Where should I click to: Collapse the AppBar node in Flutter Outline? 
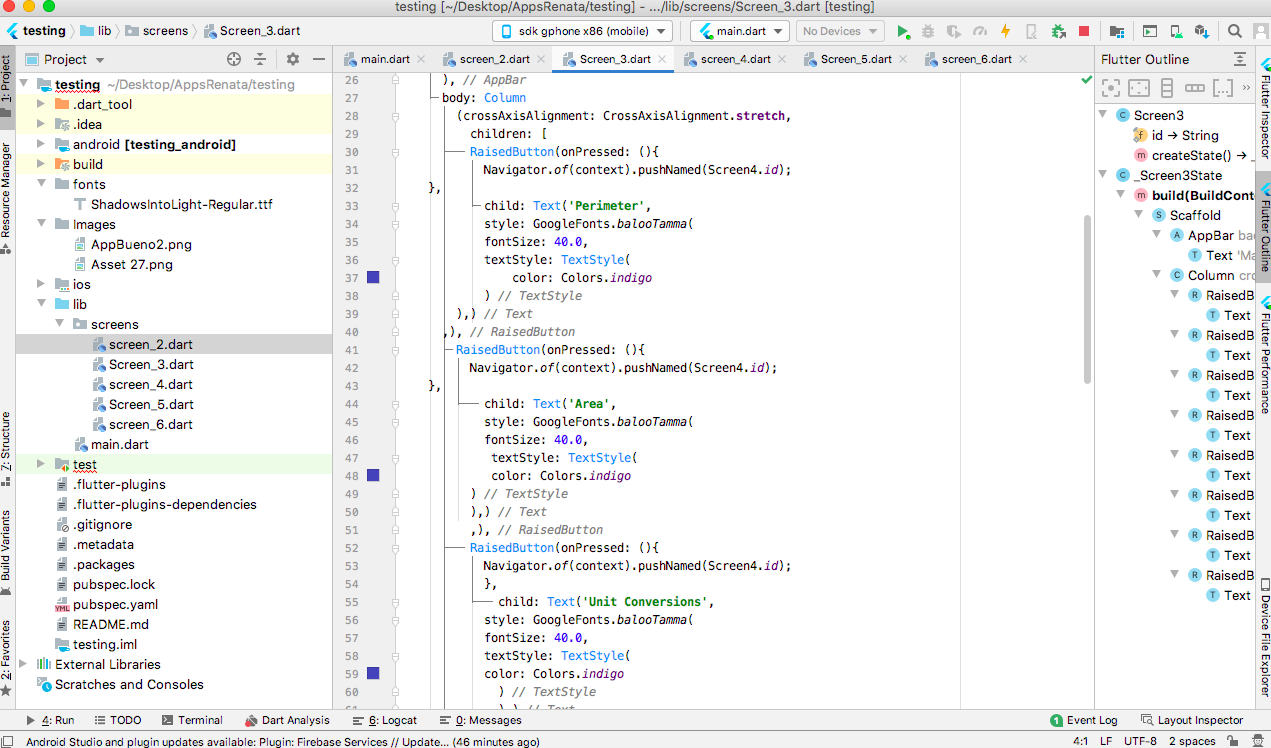pos(1157,235)
